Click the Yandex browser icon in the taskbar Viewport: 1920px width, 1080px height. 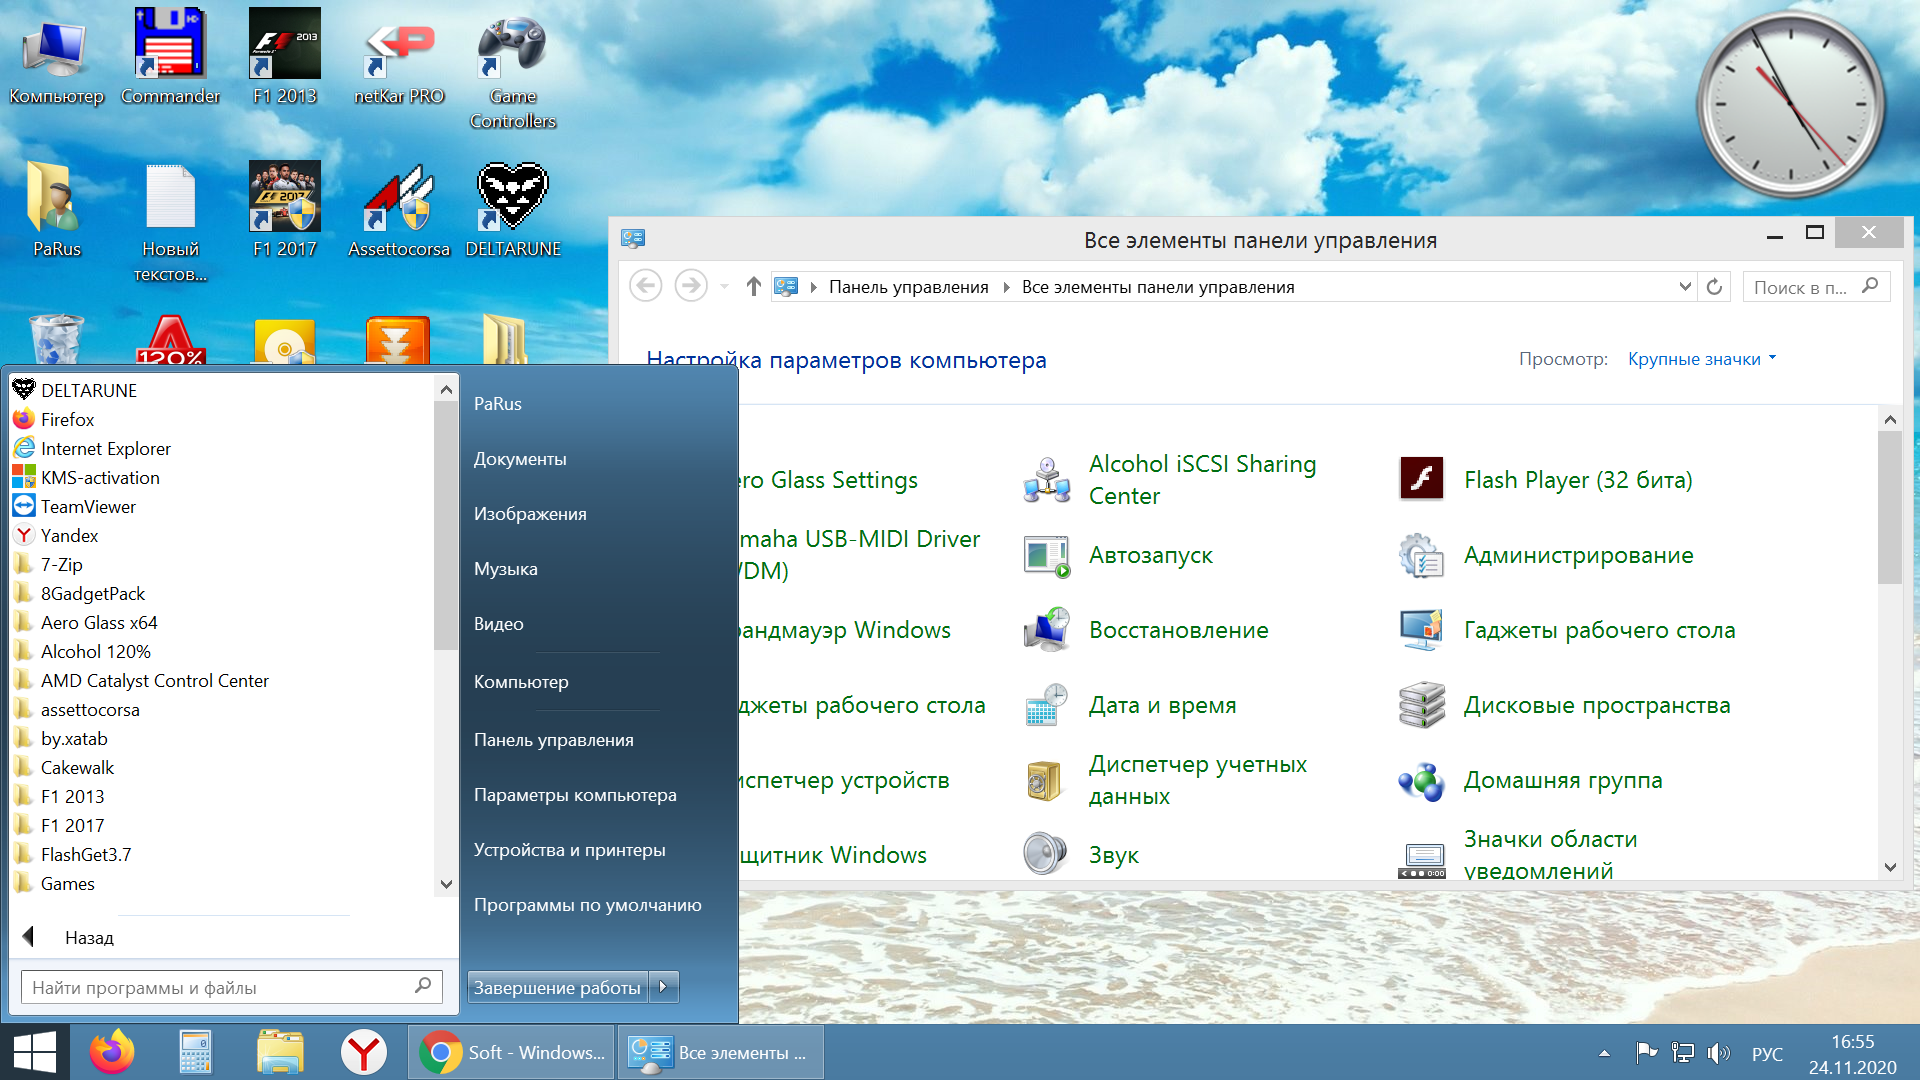point(364,1052)
